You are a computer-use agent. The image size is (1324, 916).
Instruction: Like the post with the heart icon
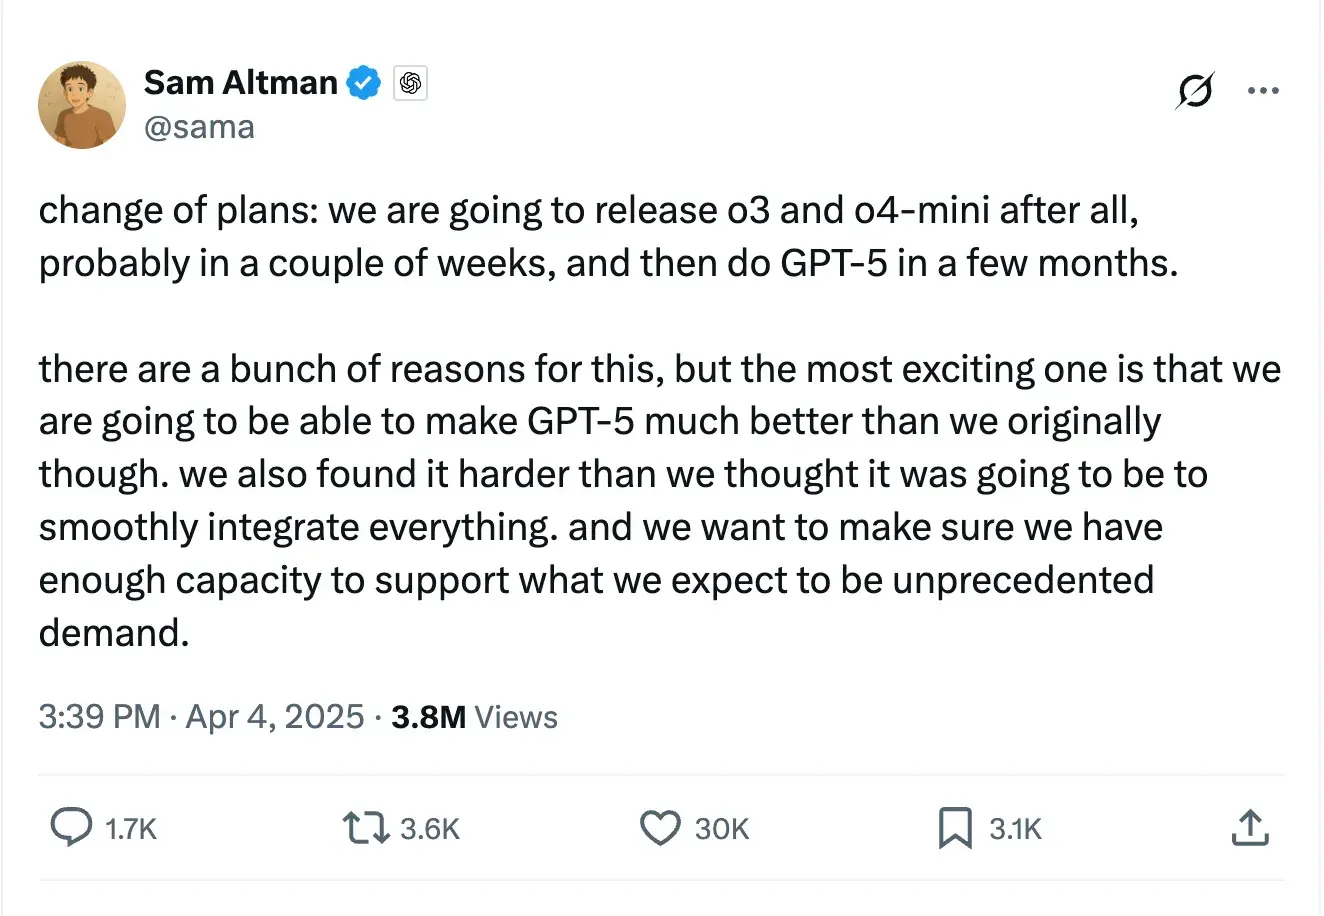[659, 828]
